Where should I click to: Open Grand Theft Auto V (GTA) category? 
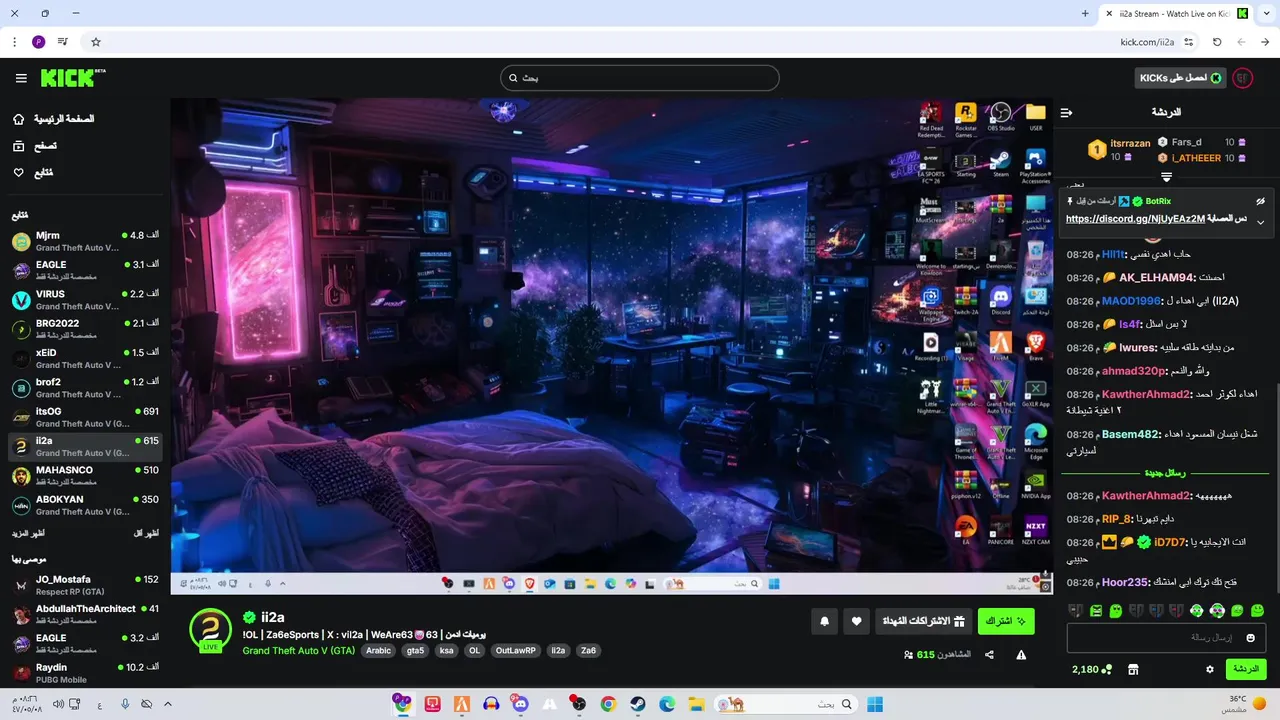pos(298,650)
